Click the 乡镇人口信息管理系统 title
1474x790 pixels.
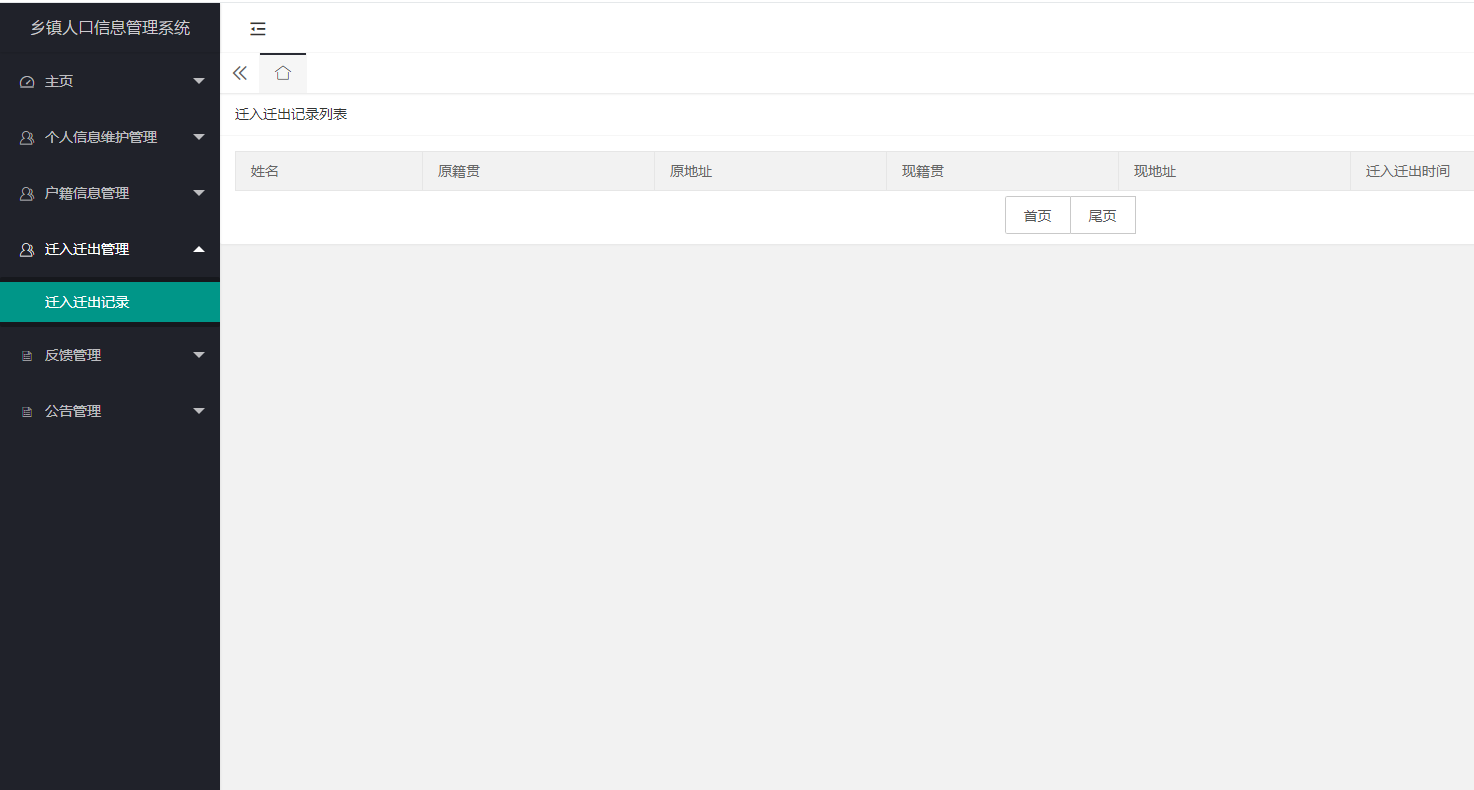pos(110,28)
